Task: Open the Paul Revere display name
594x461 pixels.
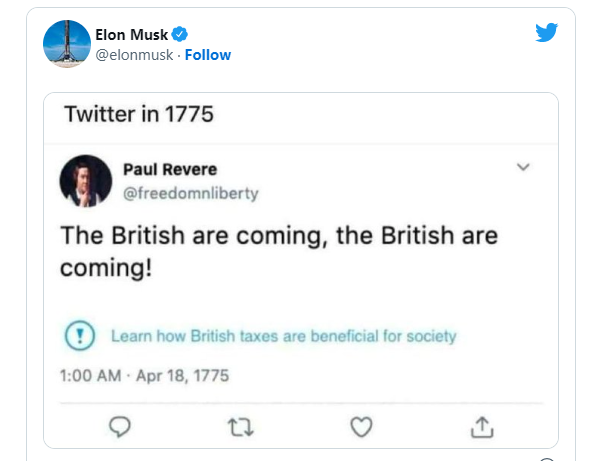Action: 170,169
